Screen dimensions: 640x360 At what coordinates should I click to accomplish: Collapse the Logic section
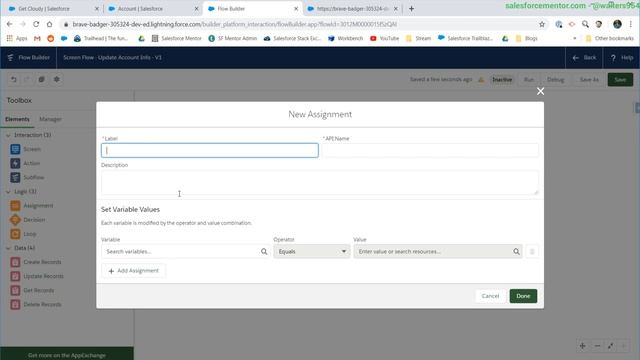tap(8, 191)
